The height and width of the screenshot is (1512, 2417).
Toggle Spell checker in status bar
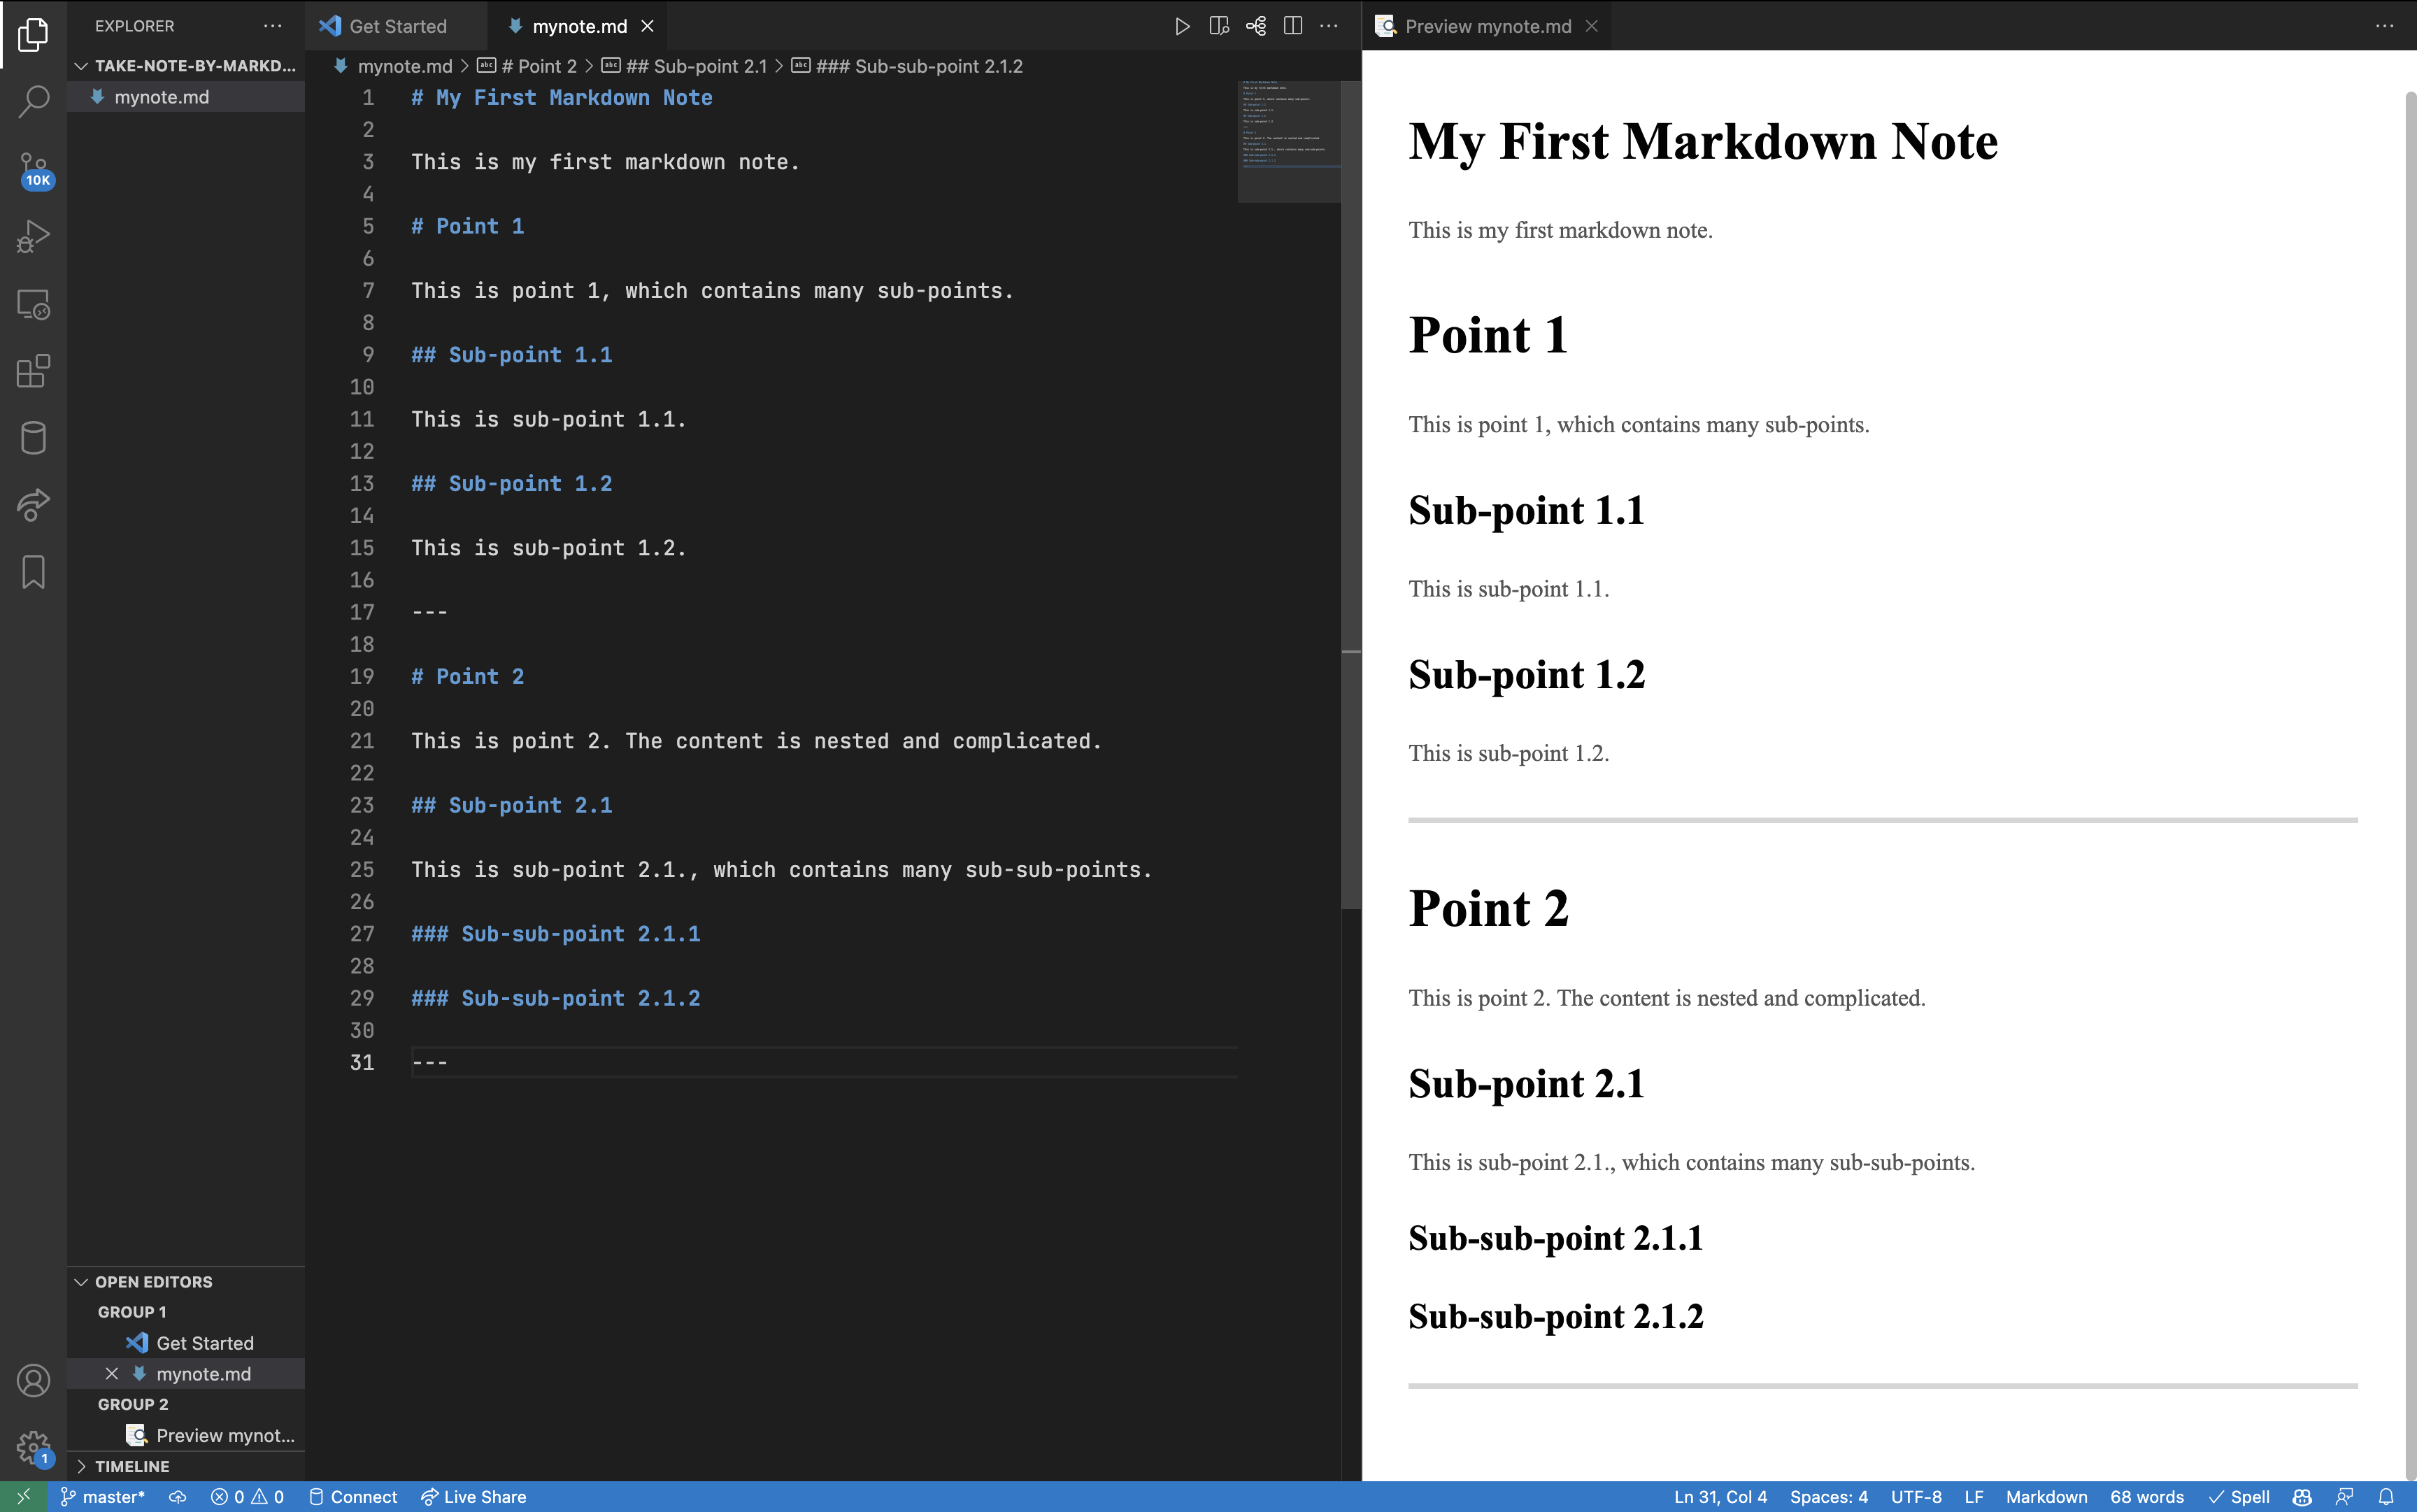(2239, 1496)
